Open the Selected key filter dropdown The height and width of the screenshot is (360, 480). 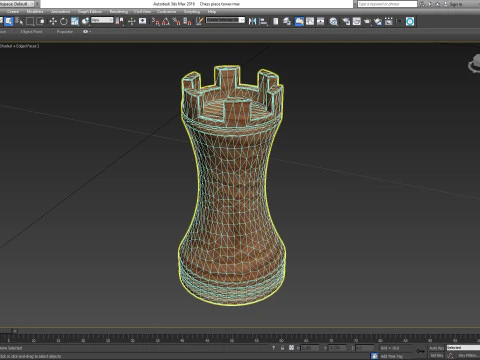pos(463,348)
